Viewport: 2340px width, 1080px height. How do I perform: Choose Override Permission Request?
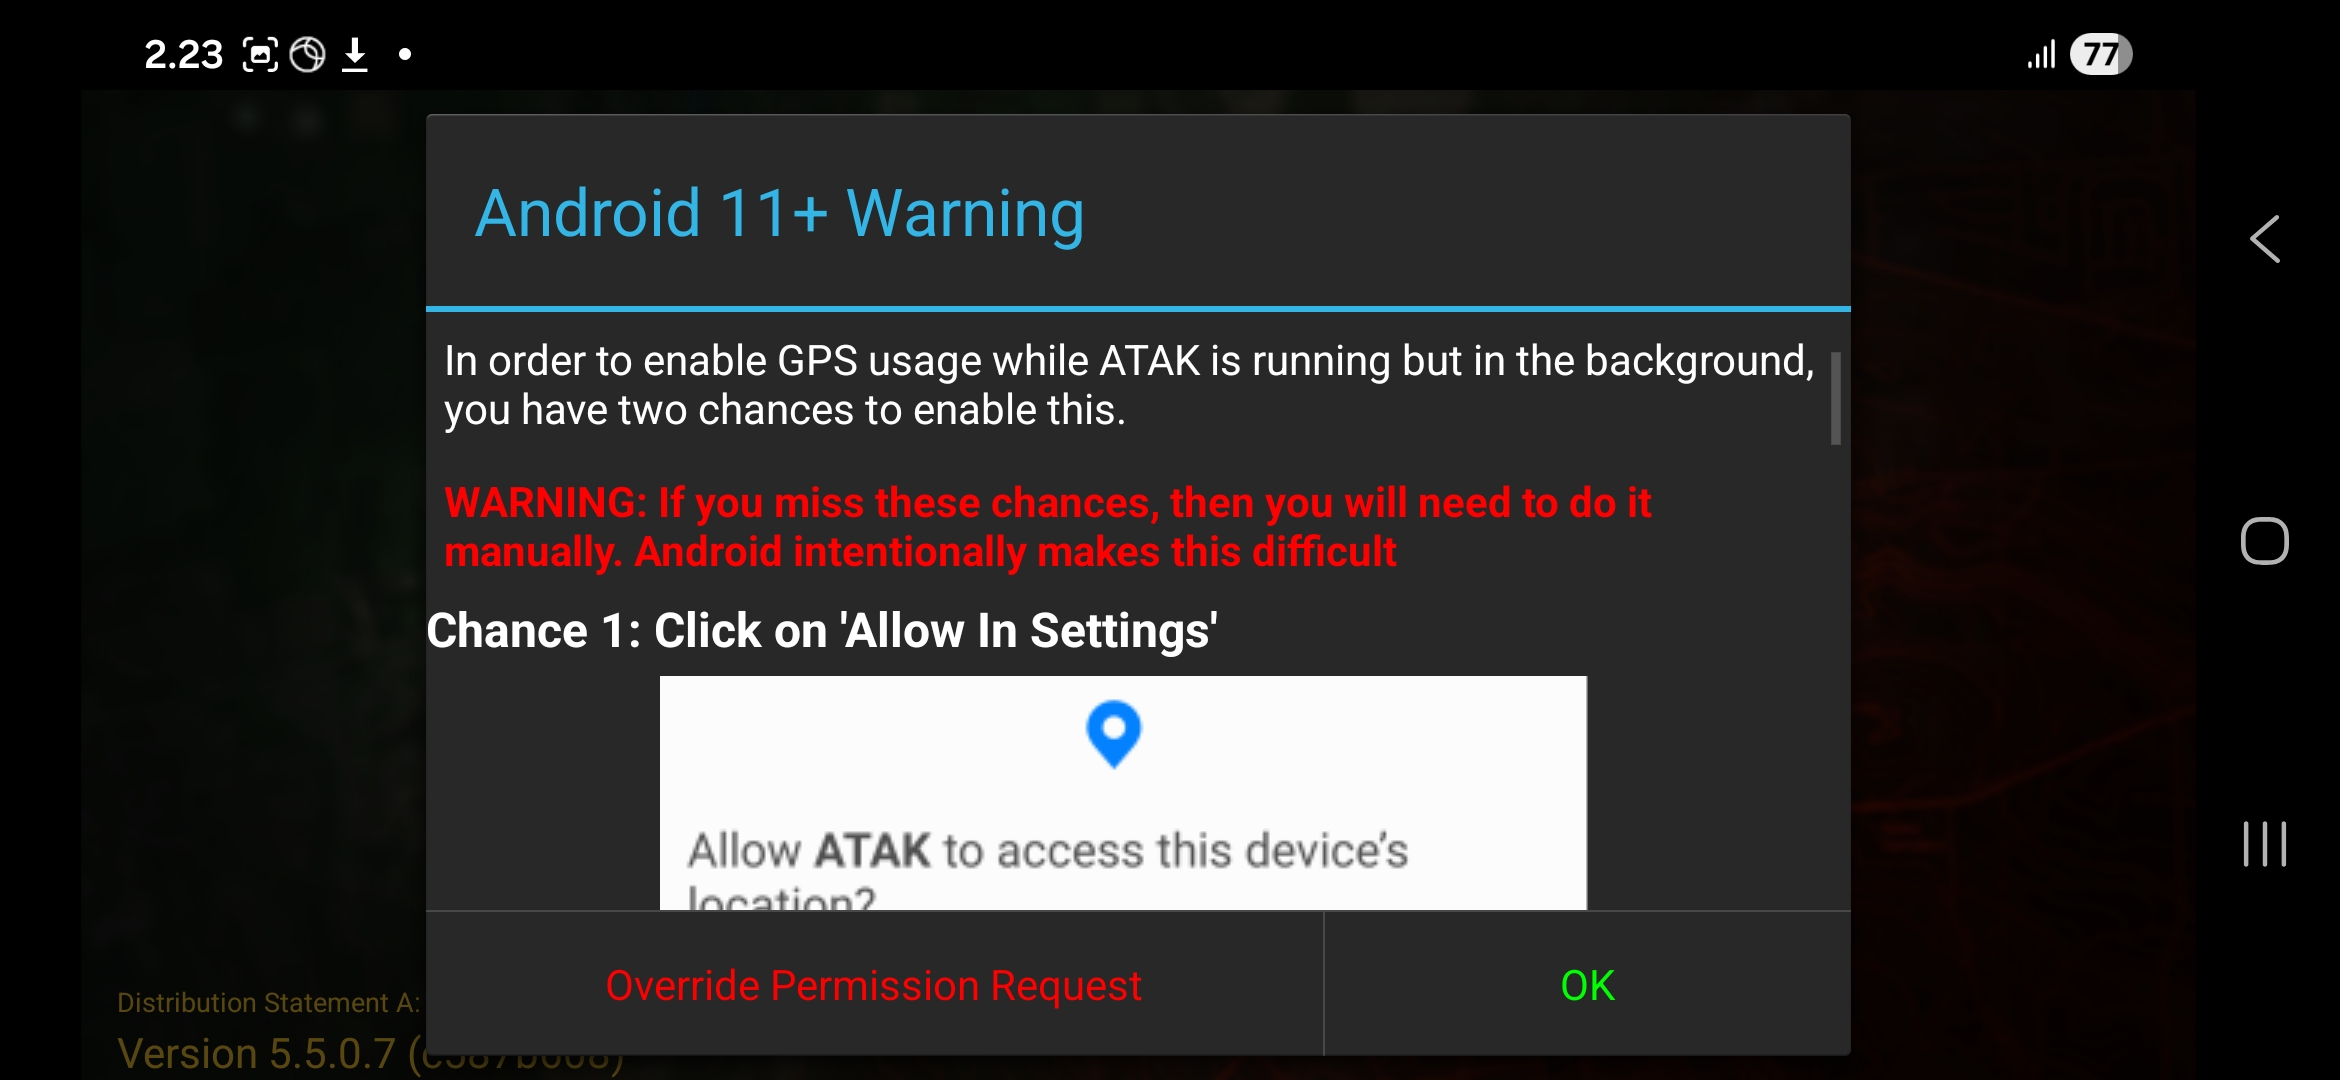874,985
